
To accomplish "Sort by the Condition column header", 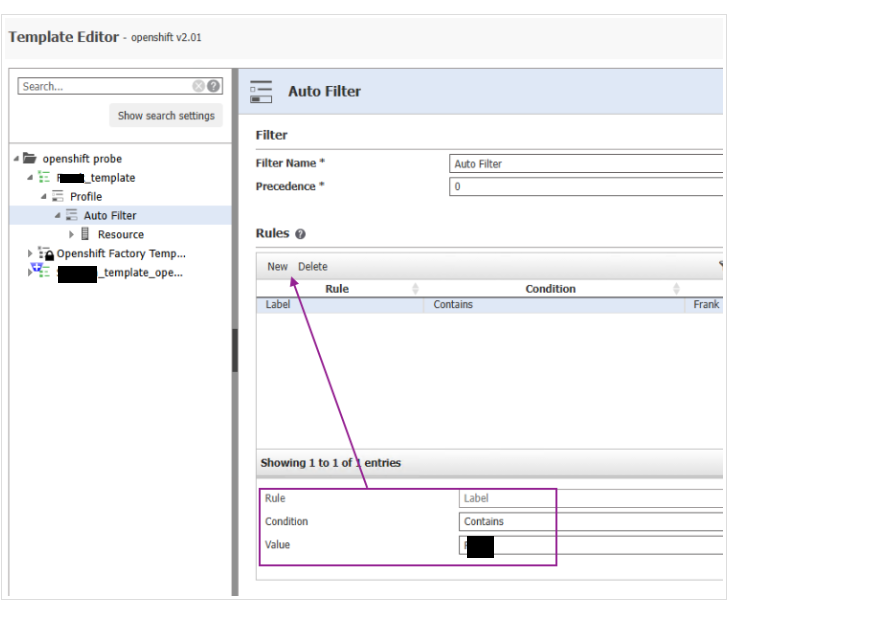I will coord(550,289).
